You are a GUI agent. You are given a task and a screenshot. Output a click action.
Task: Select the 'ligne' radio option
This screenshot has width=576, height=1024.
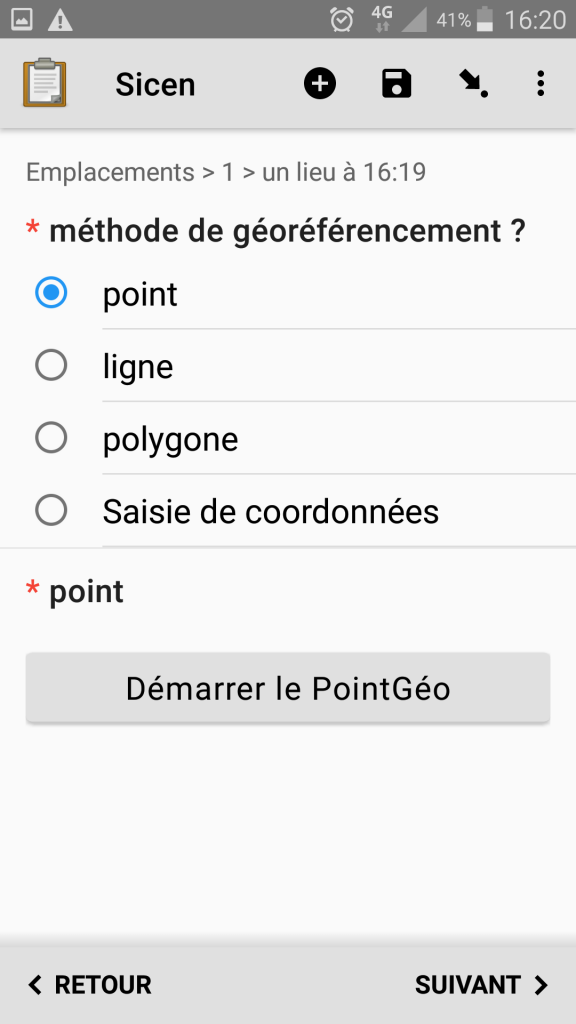[x=288, y=366]
